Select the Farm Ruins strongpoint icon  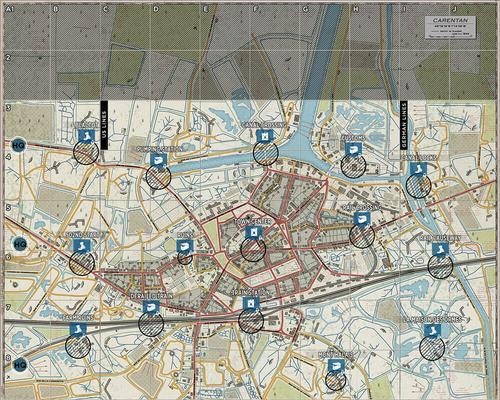78,329
